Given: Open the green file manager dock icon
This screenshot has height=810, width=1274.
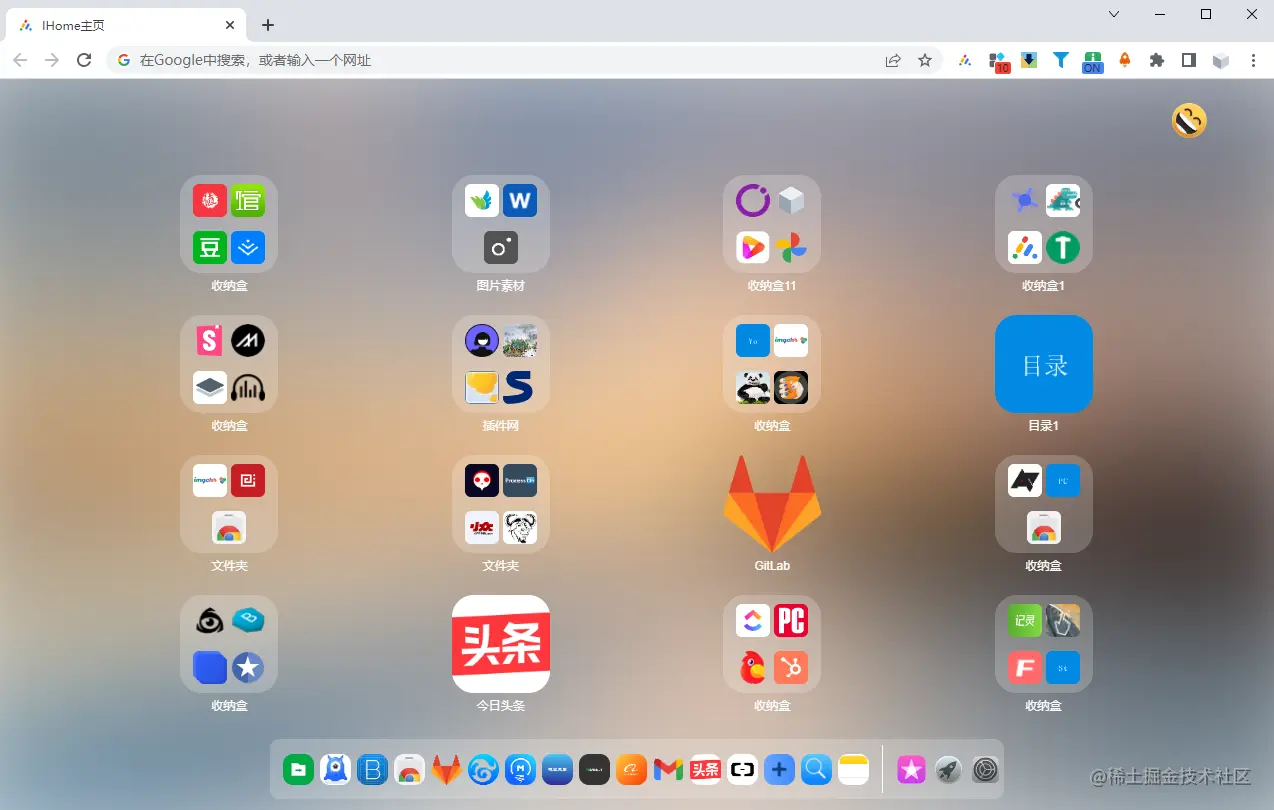Looking at the screenshot, I should pos(298,769).
